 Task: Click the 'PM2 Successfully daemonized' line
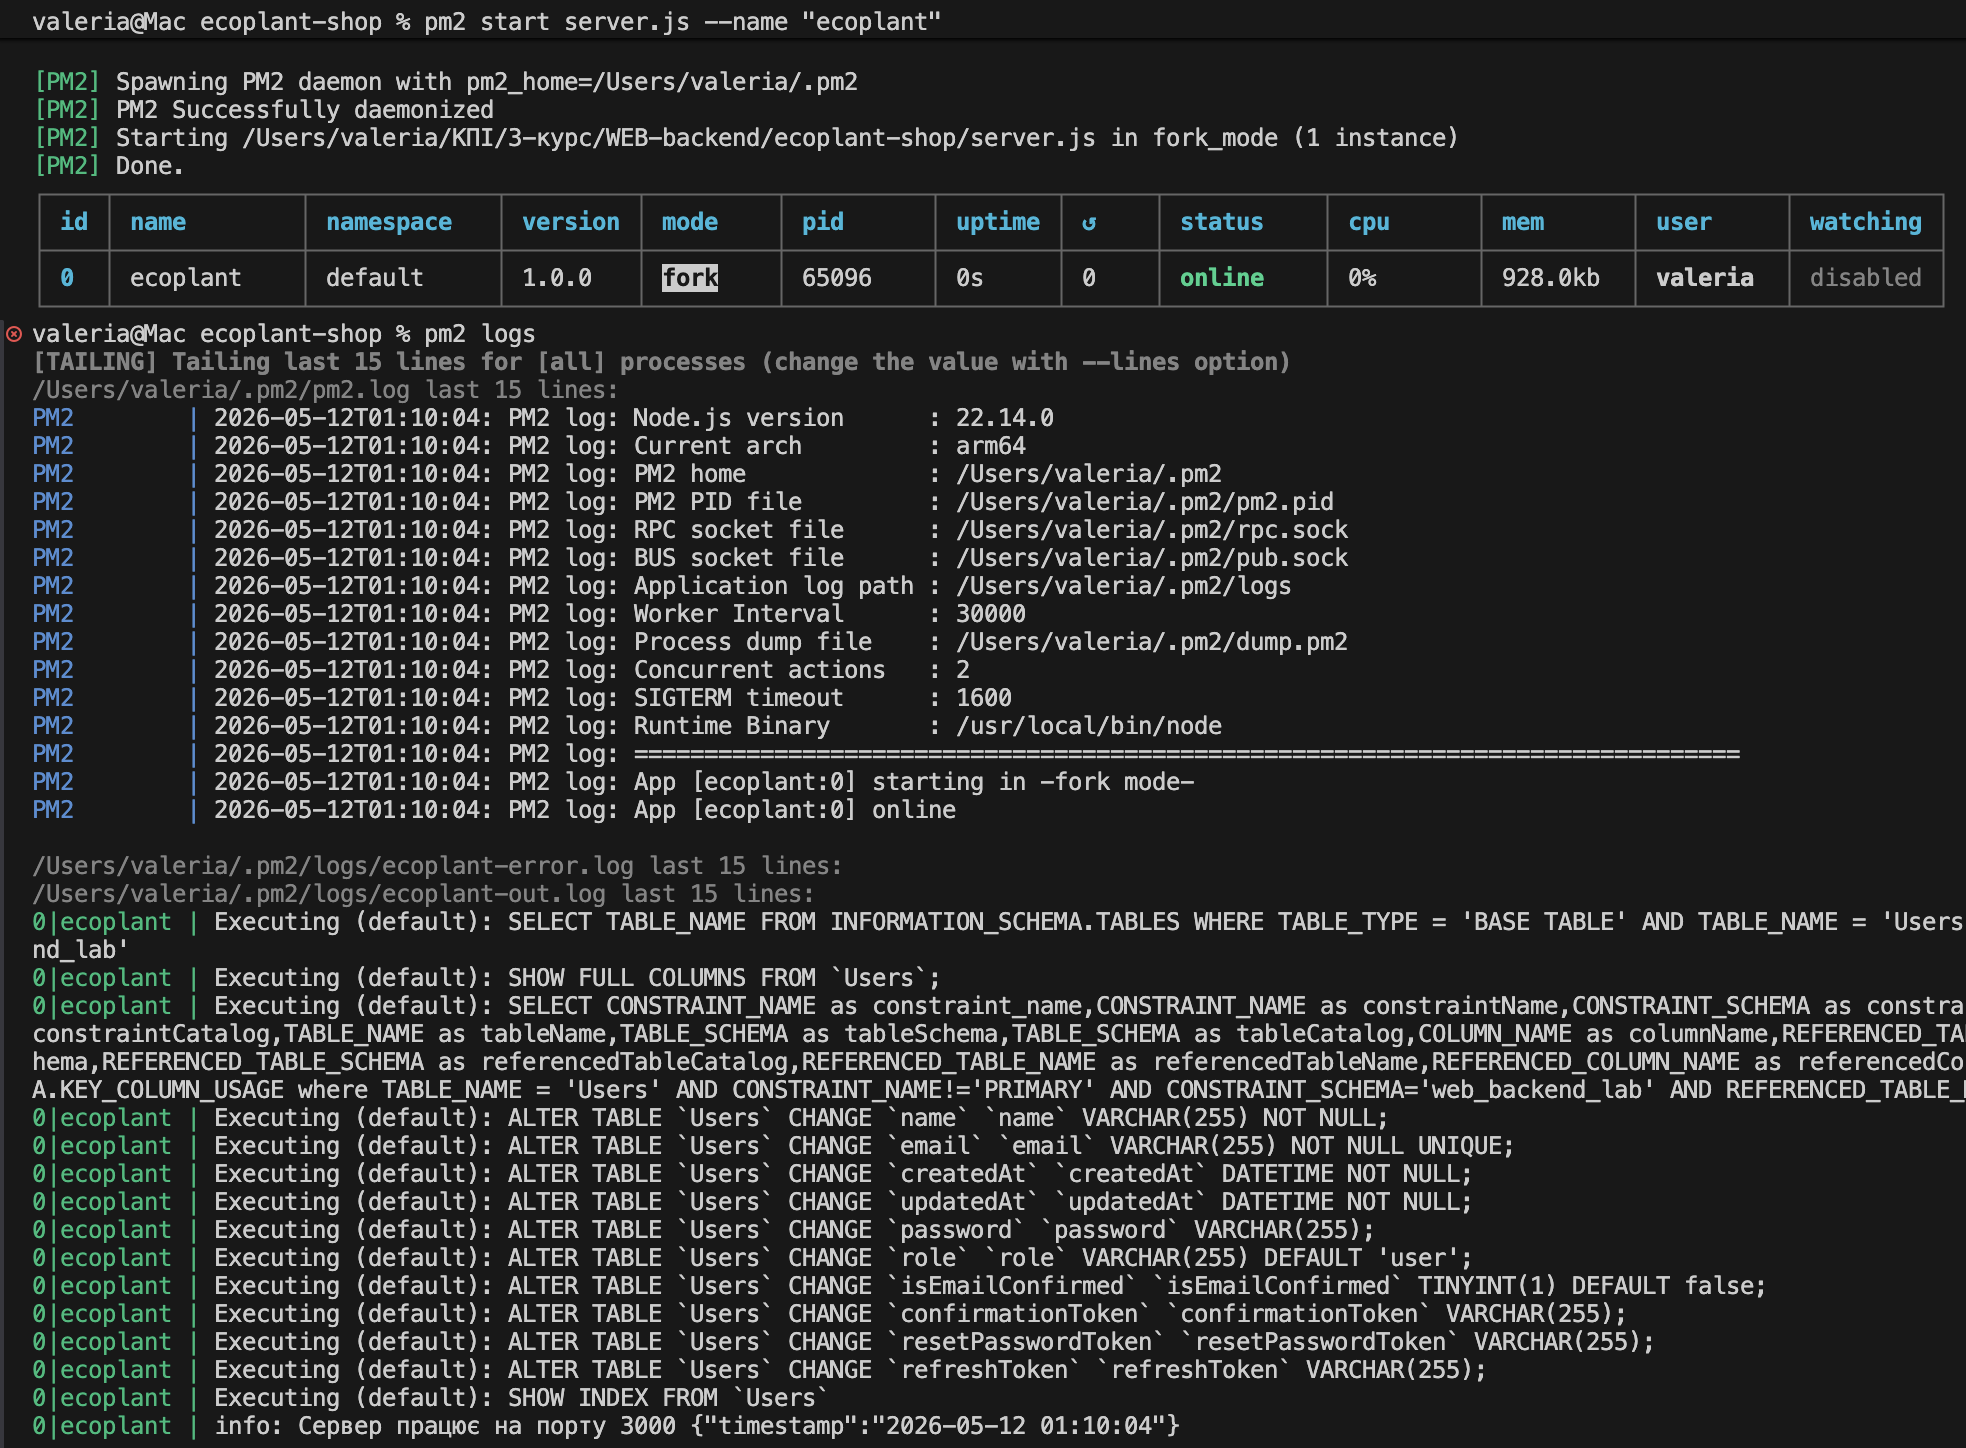pos(264,110)
